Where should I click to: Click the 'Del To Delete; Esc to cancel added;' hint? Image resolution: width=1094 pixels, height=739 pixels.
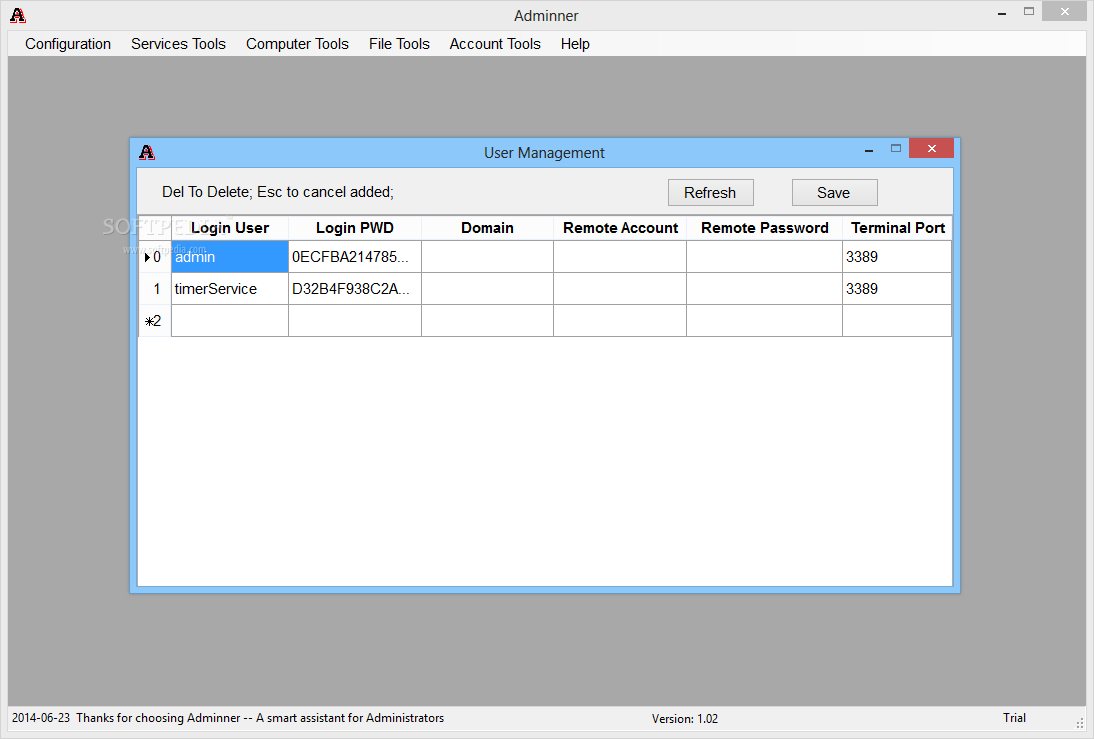pyautogui.click(x=278, y=192)
